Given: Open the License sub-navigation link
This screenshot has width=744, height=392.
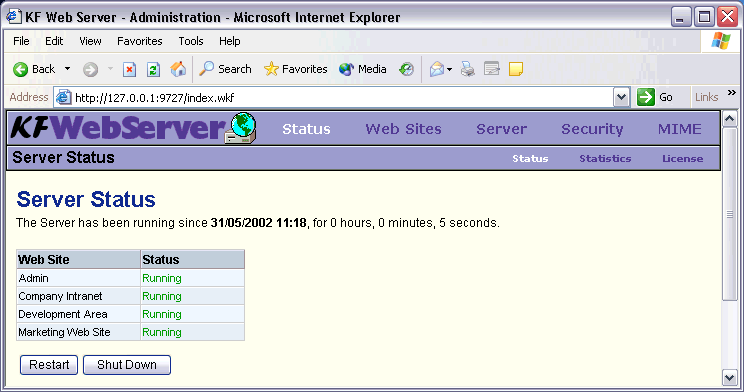Looking at the screenshot, I should pos(682,159).
